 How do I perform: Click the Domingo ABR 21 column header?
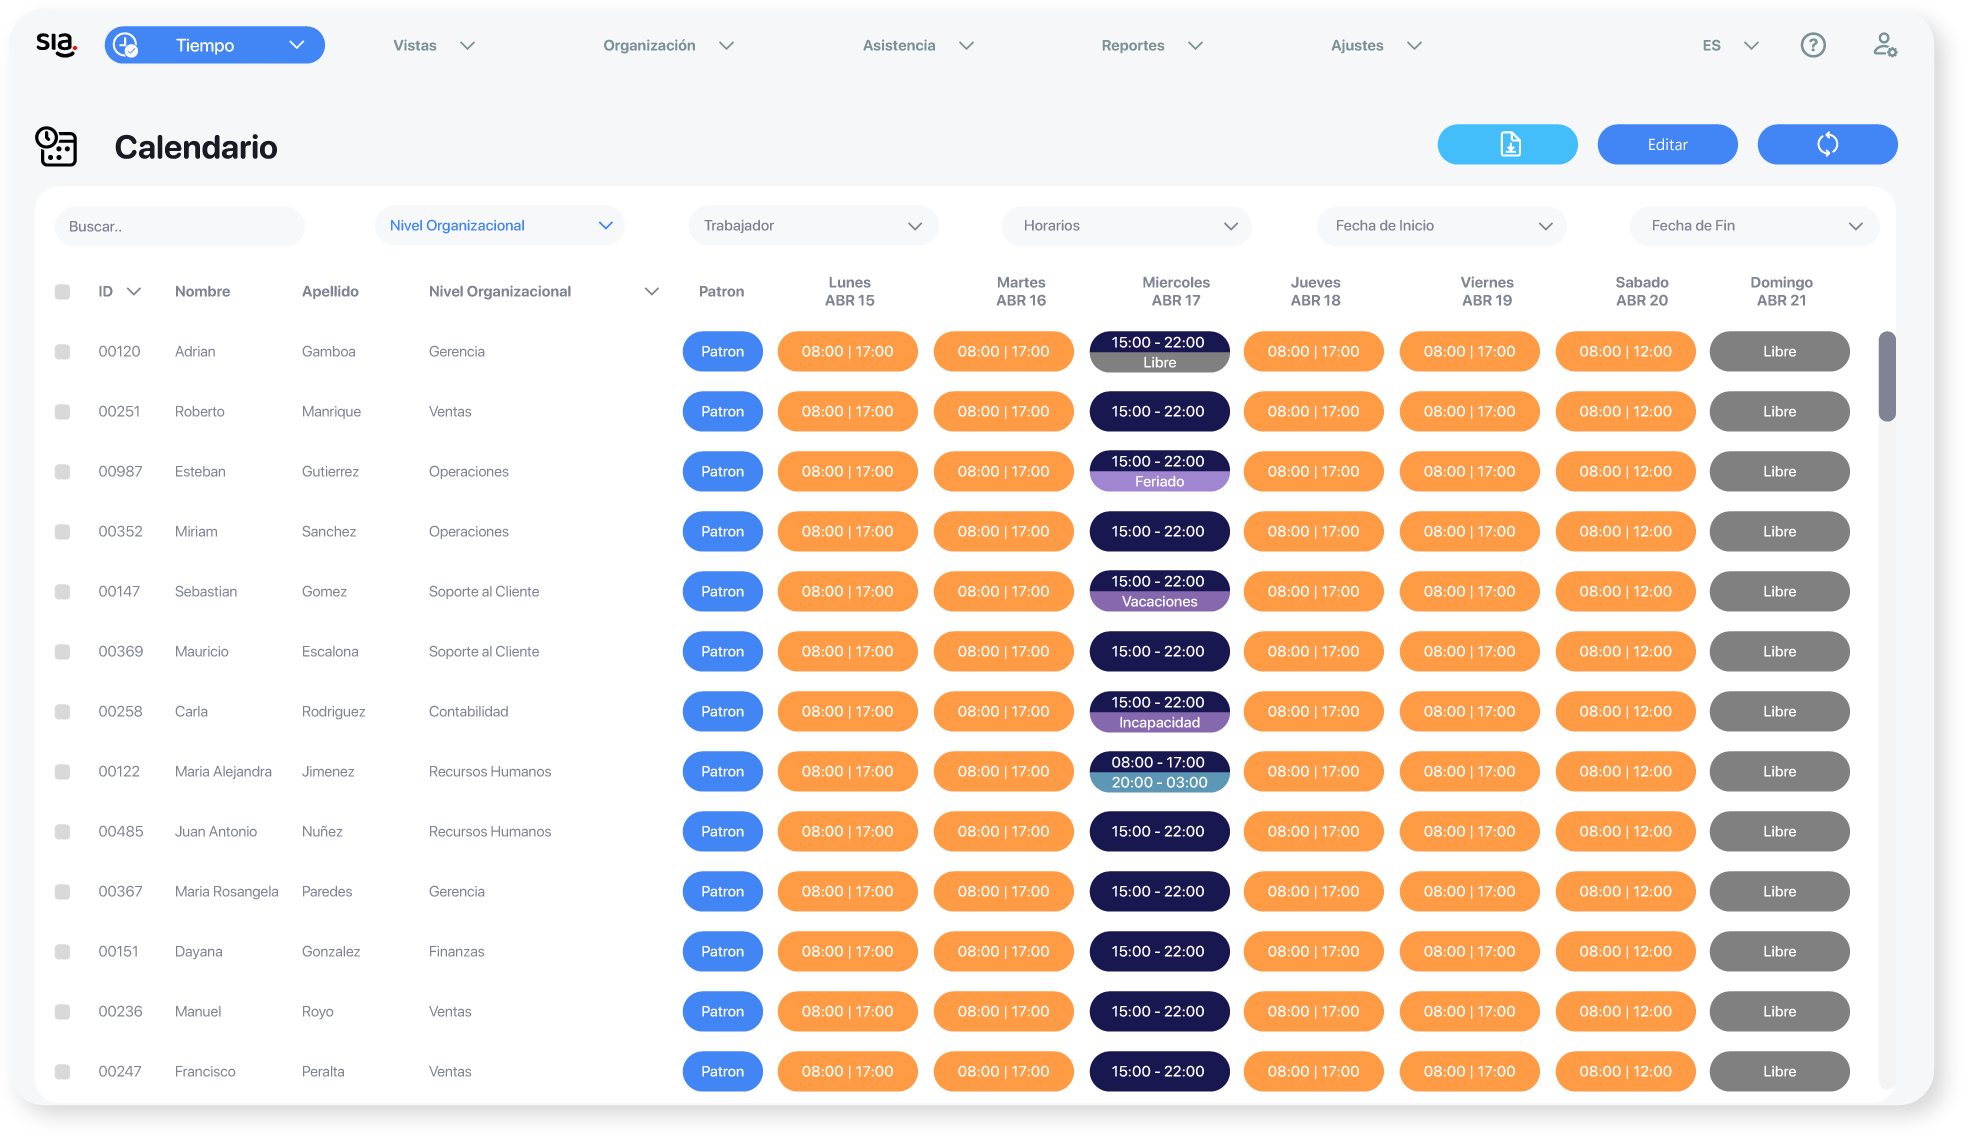[x=1782, y=292]
